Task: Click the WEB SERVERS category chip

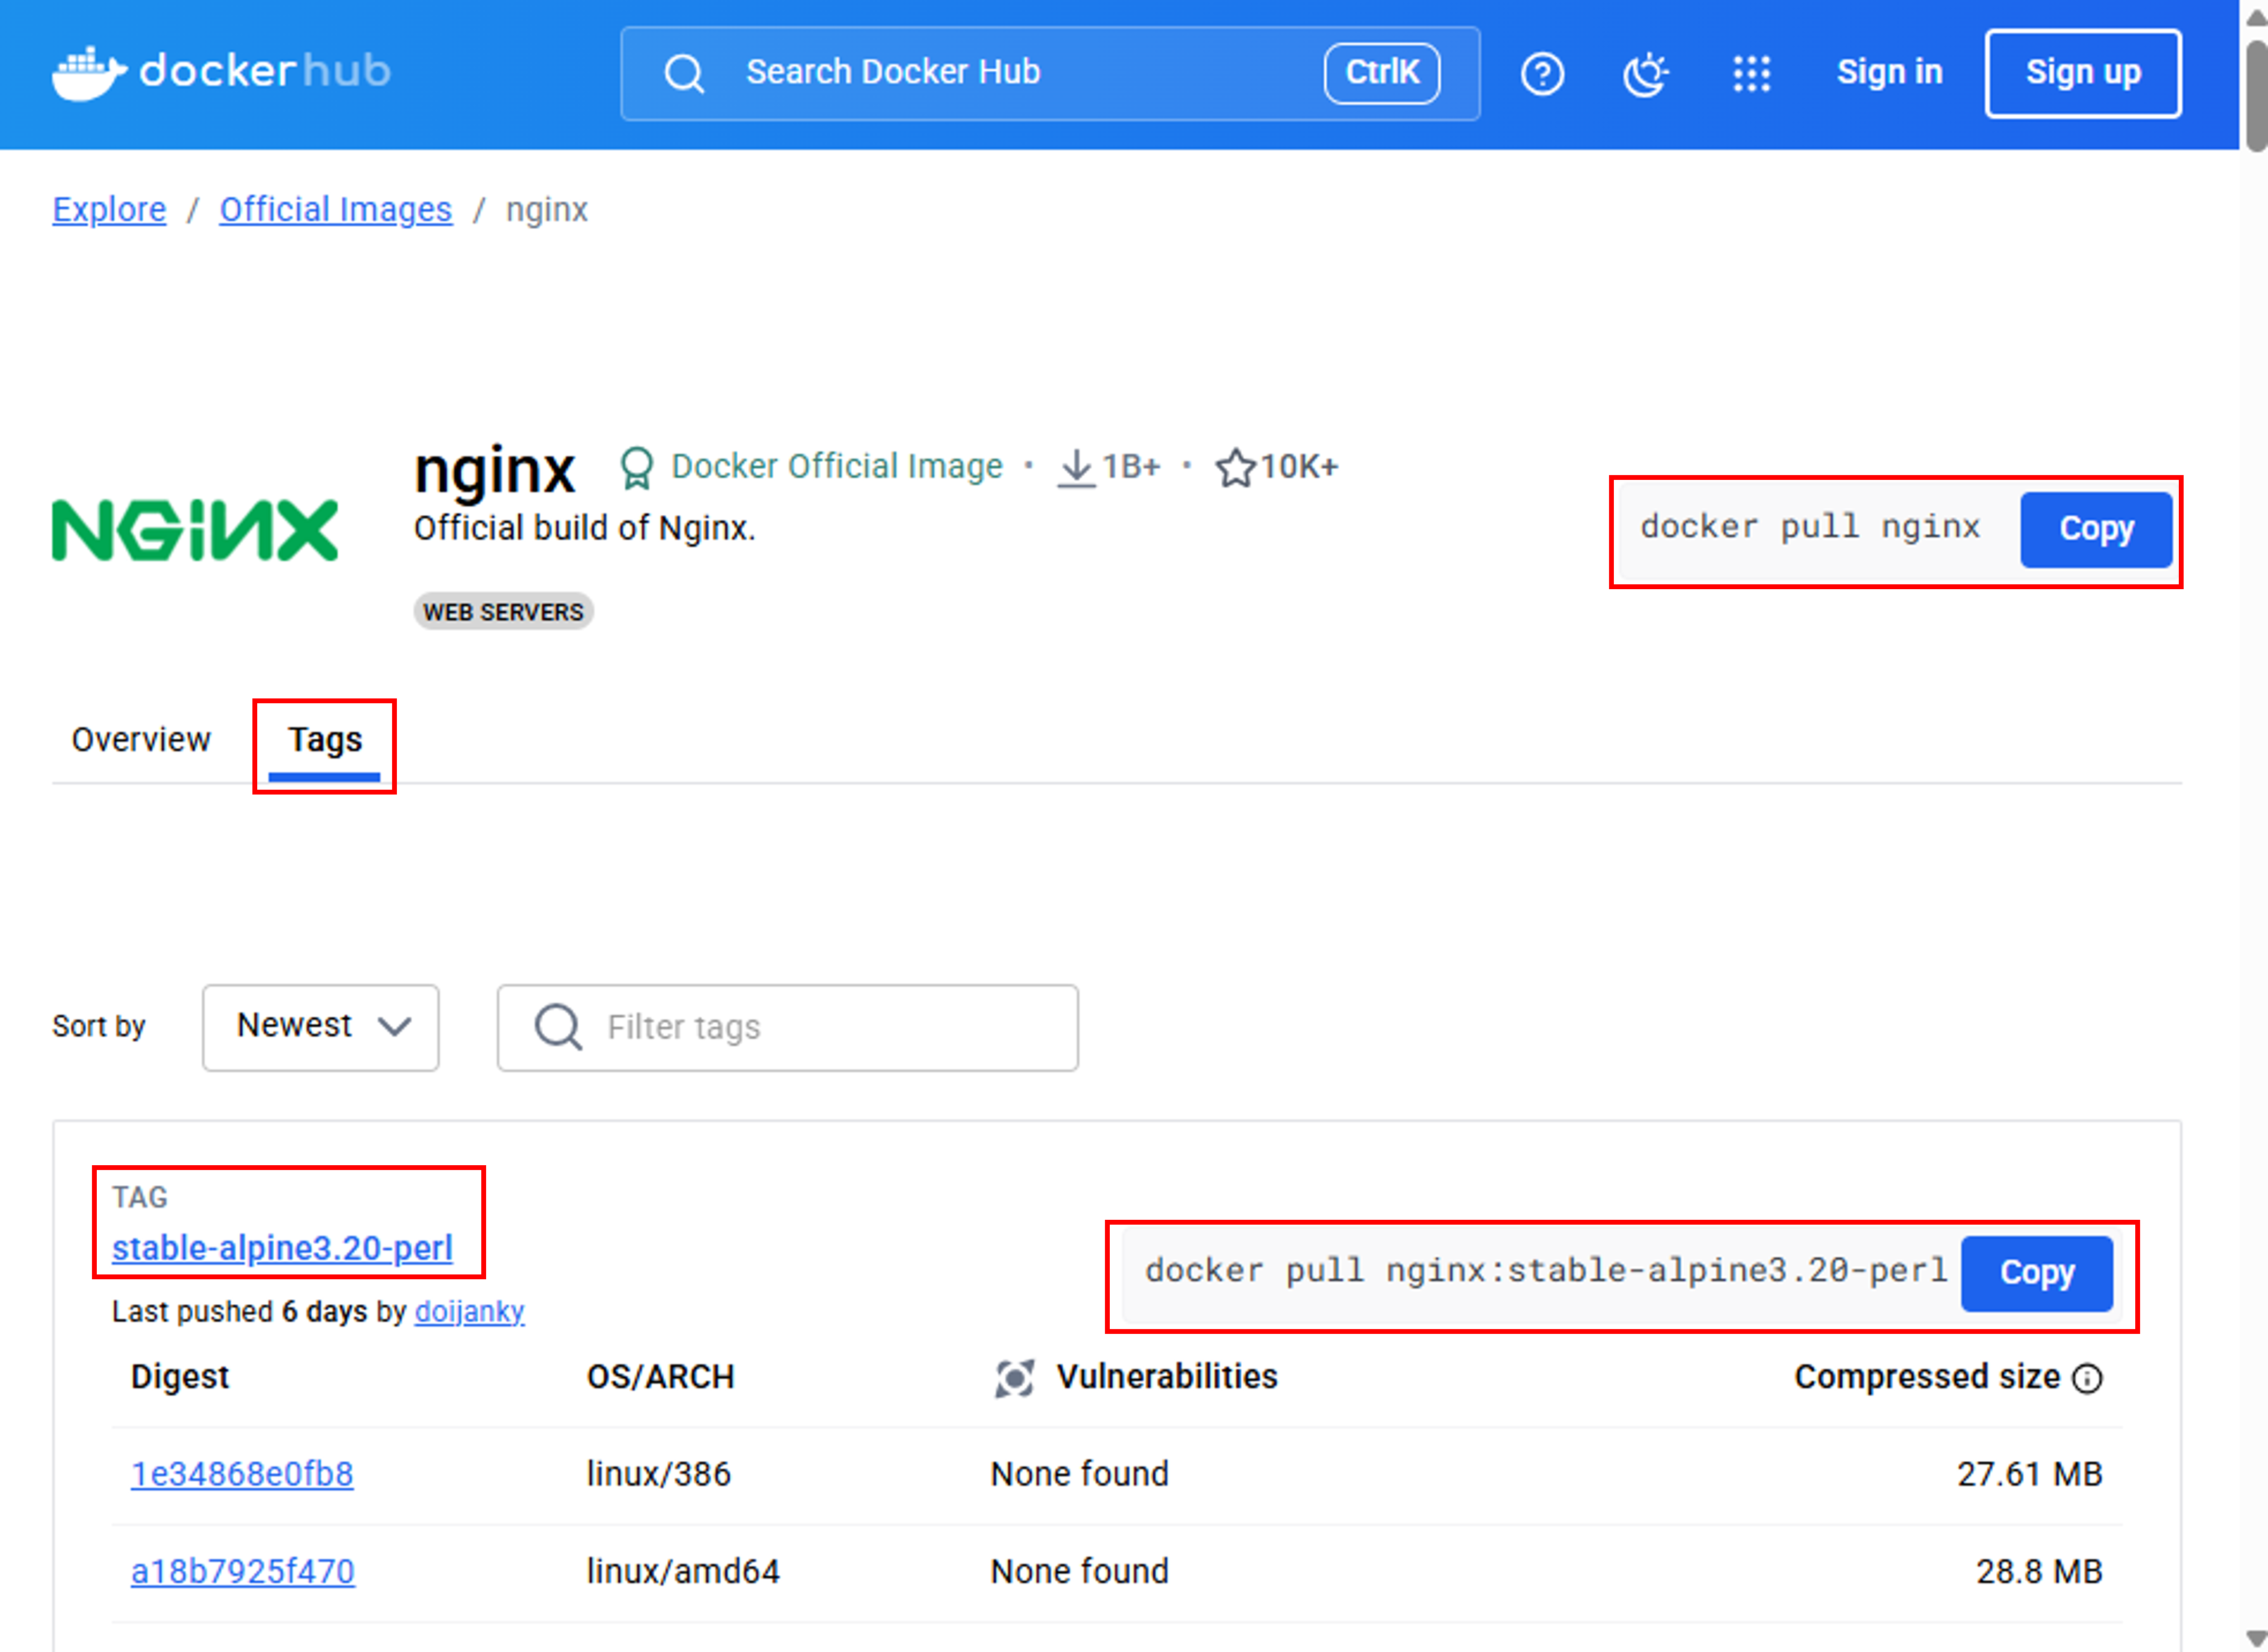Action: (503, 612)
